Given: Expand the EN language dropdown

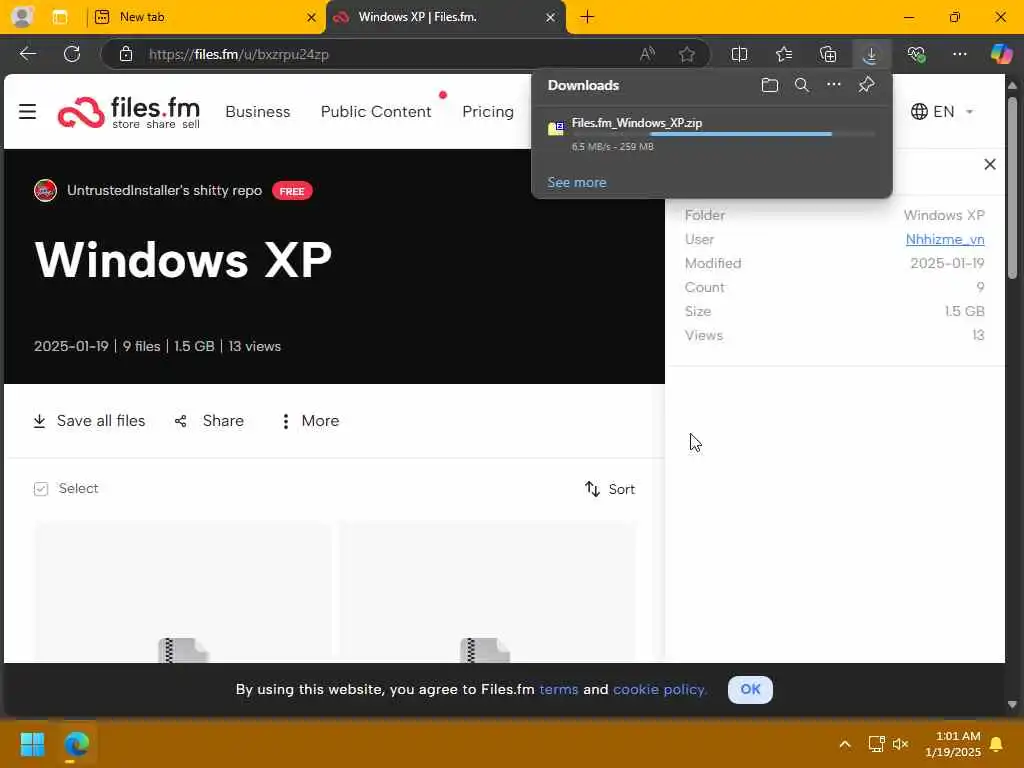Looking at the screenshot, I should pyautogui.click(x=942, y=112).
